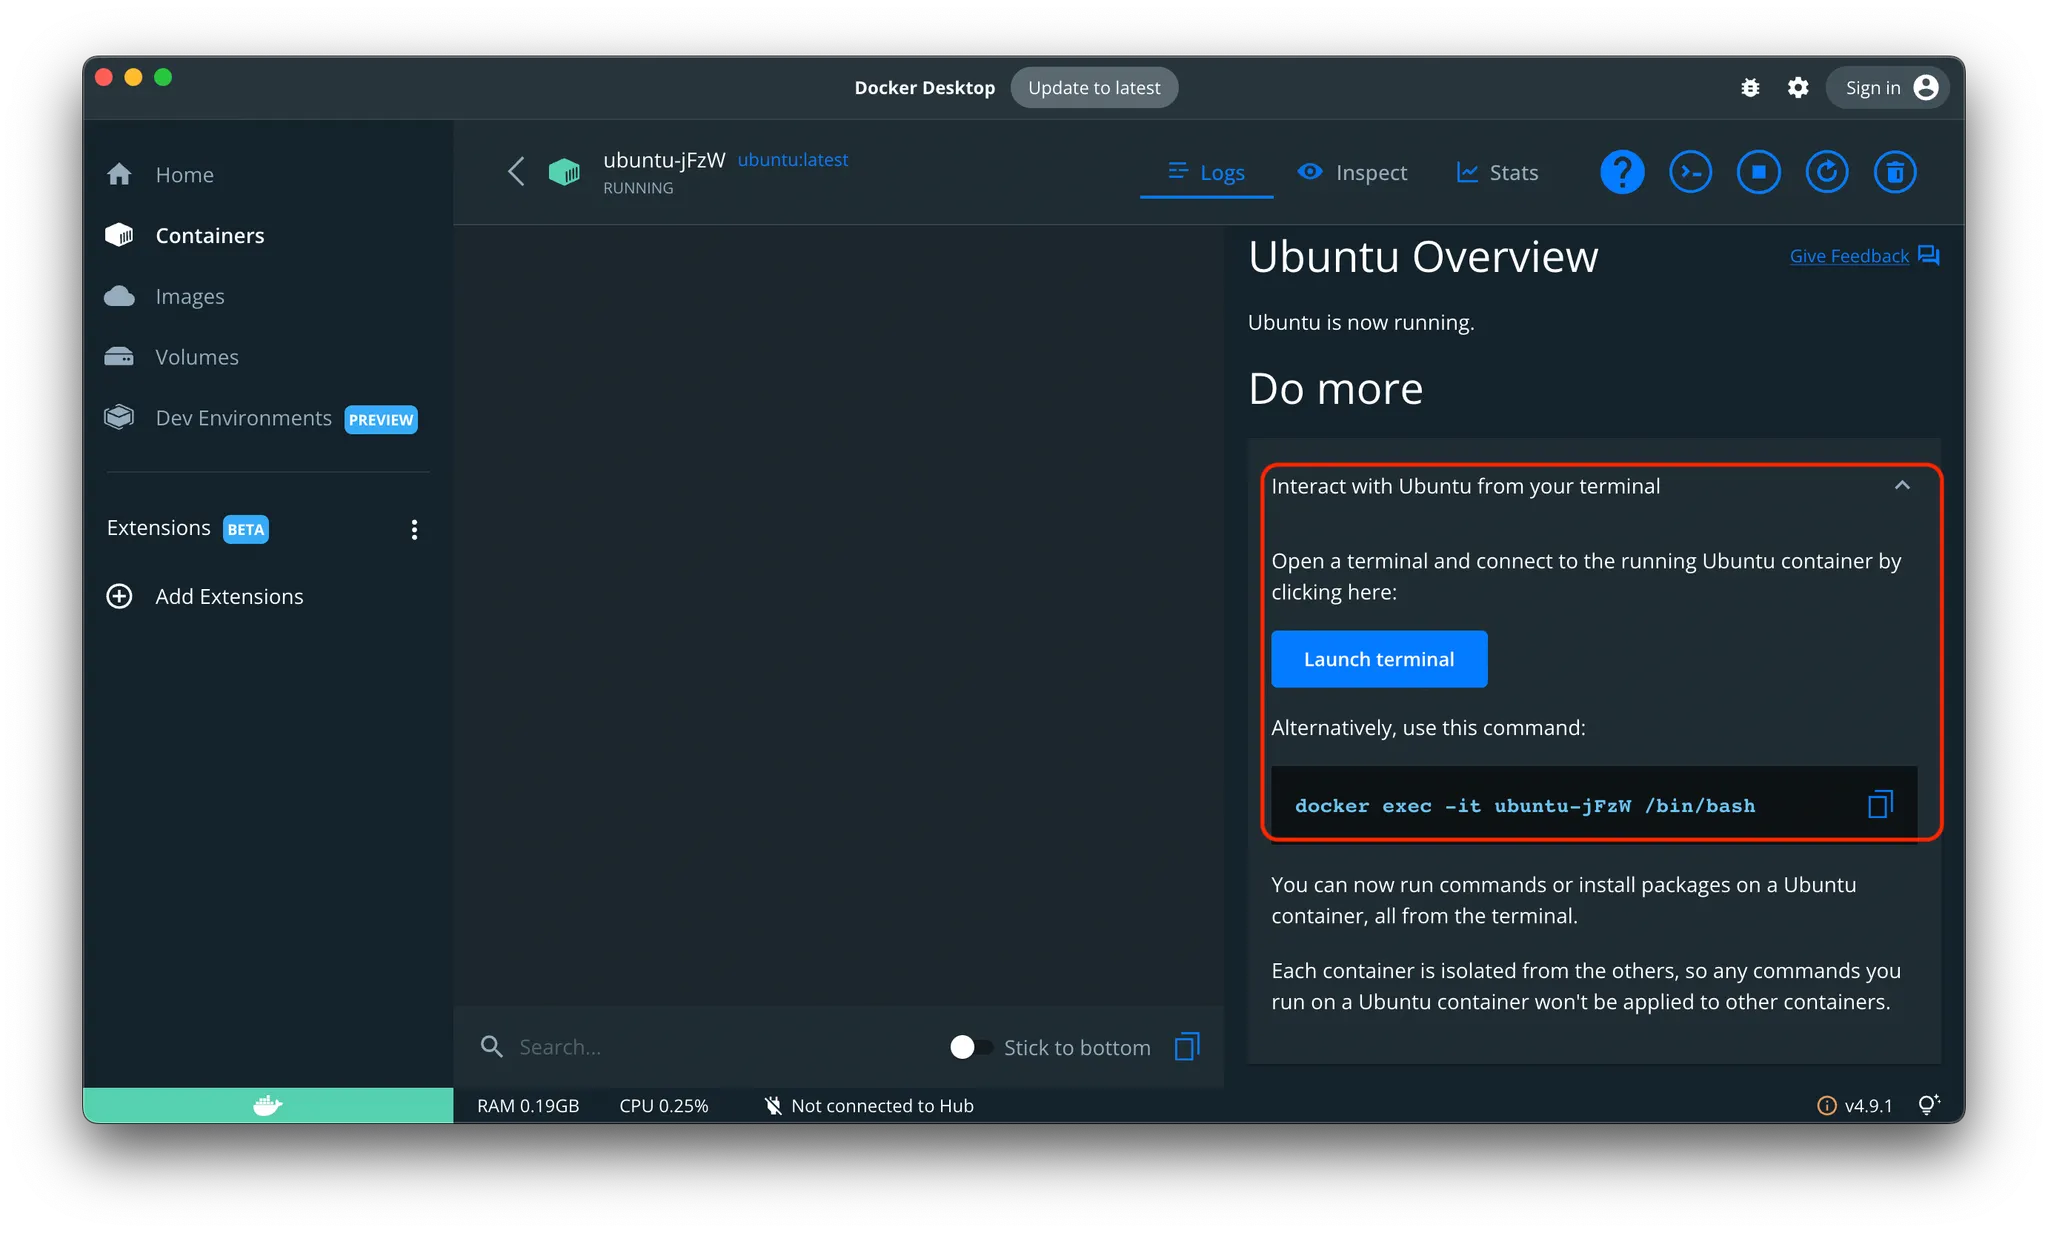Go back with the left chevron

(516, 172)
